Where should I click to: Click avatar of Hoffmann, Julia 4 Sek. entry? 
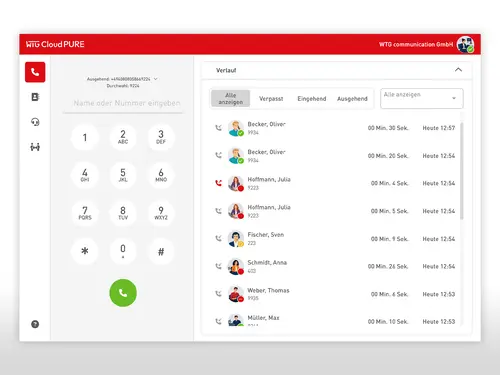pyautogui.click(x=236, y=183)
